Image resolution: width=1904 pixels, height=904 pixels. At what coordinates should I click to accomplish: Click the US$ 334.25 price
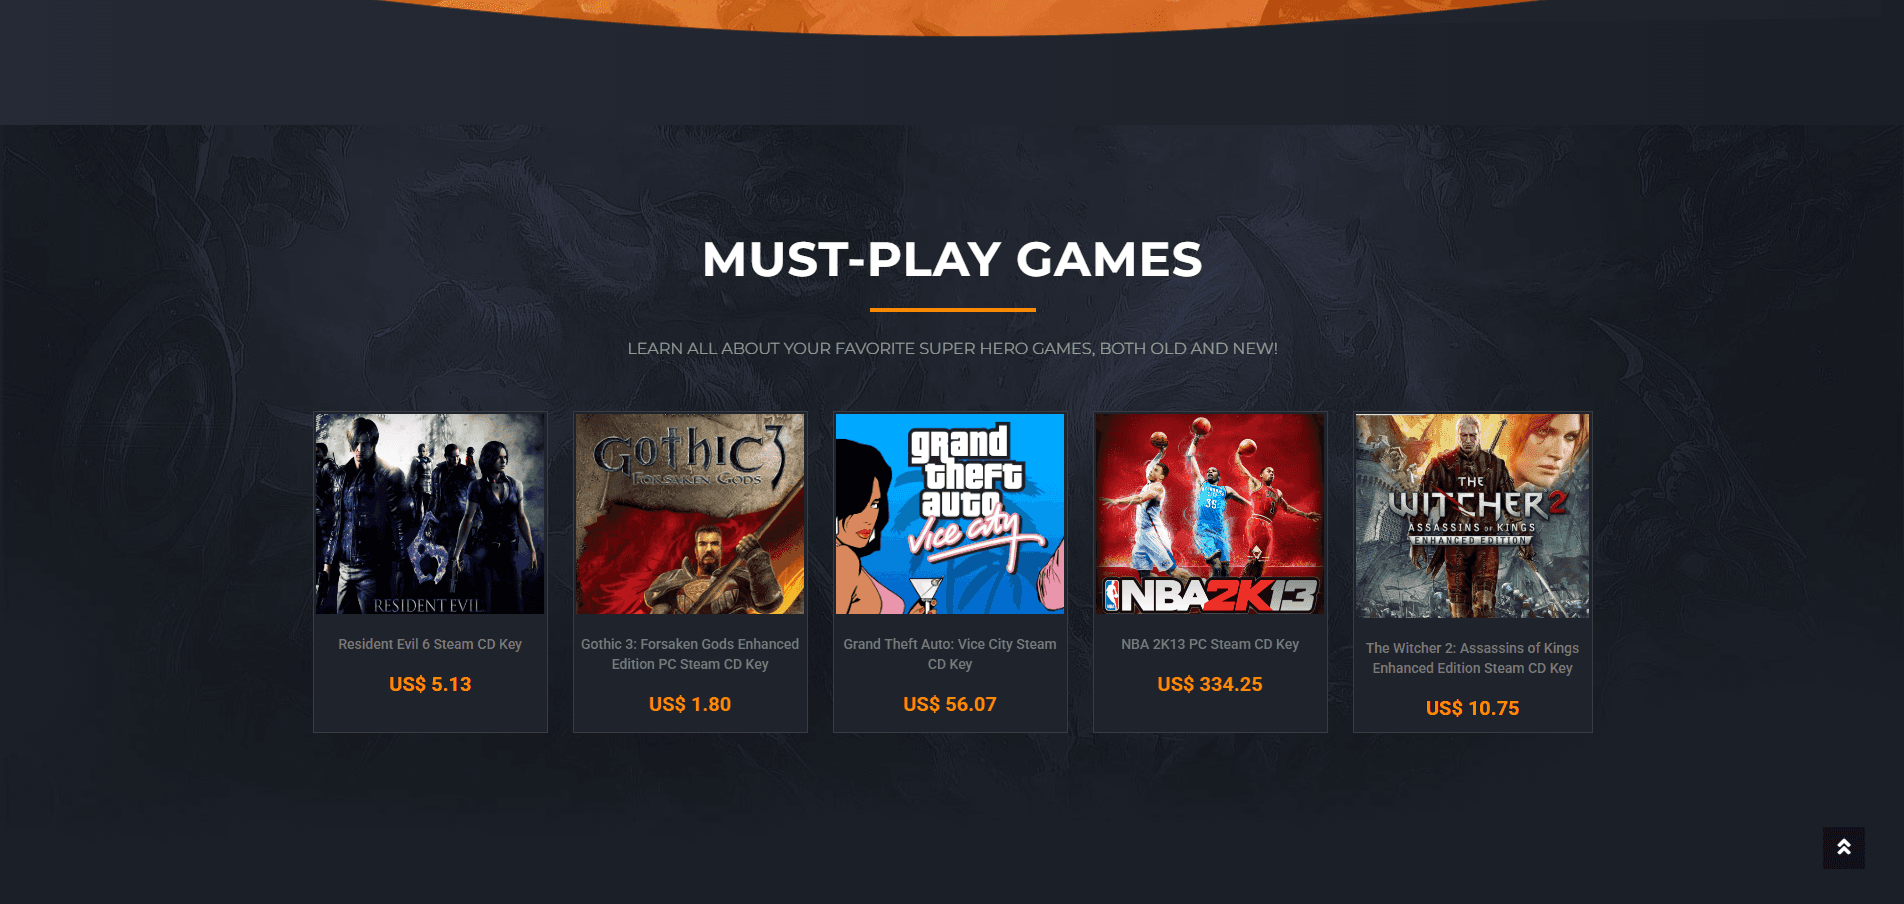tap(1210, 684)
